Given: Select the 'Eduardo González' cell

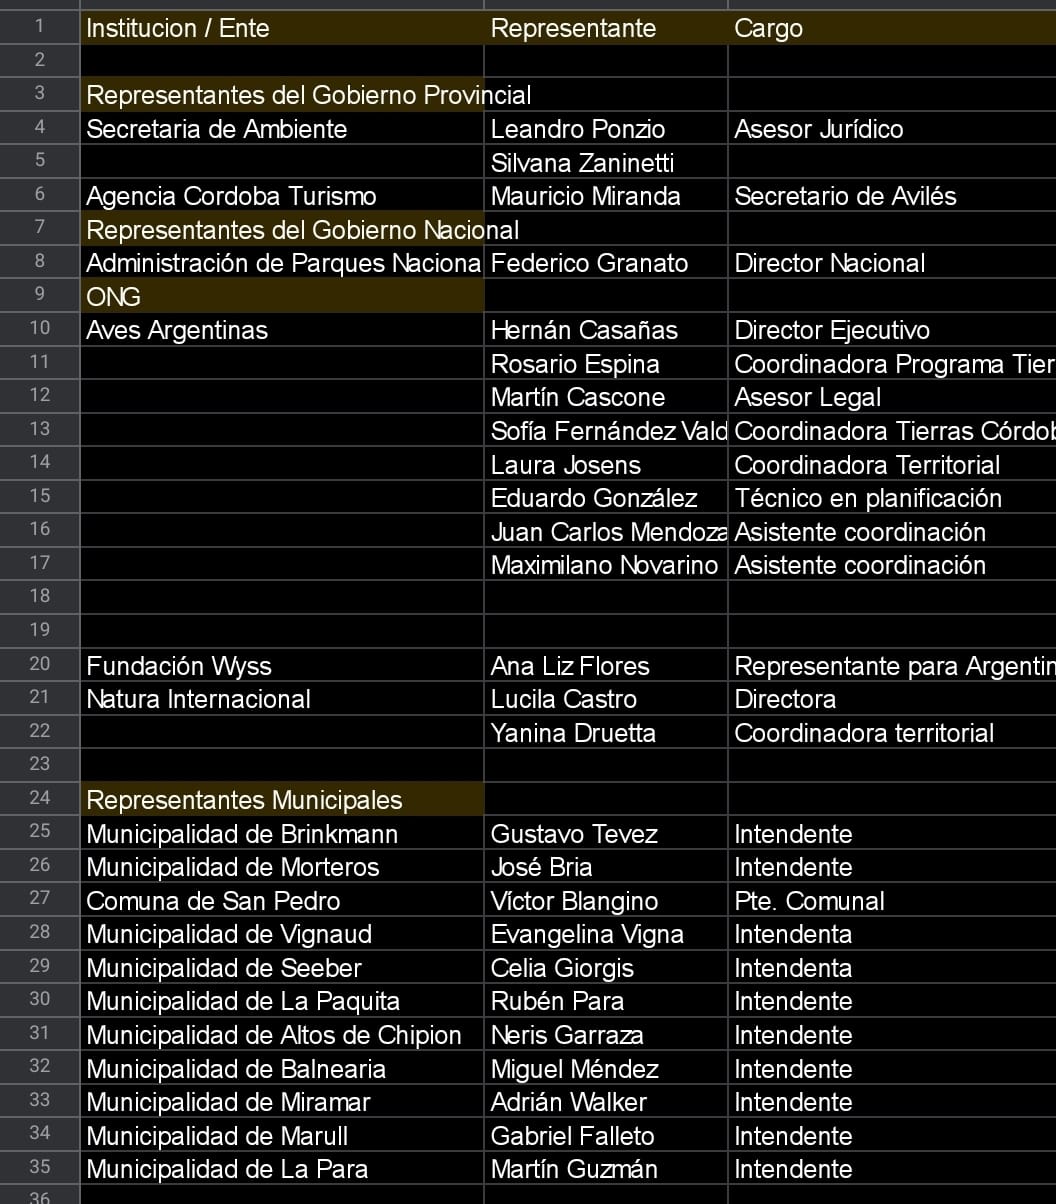Looking at the screenshot, I should point(606,498).
